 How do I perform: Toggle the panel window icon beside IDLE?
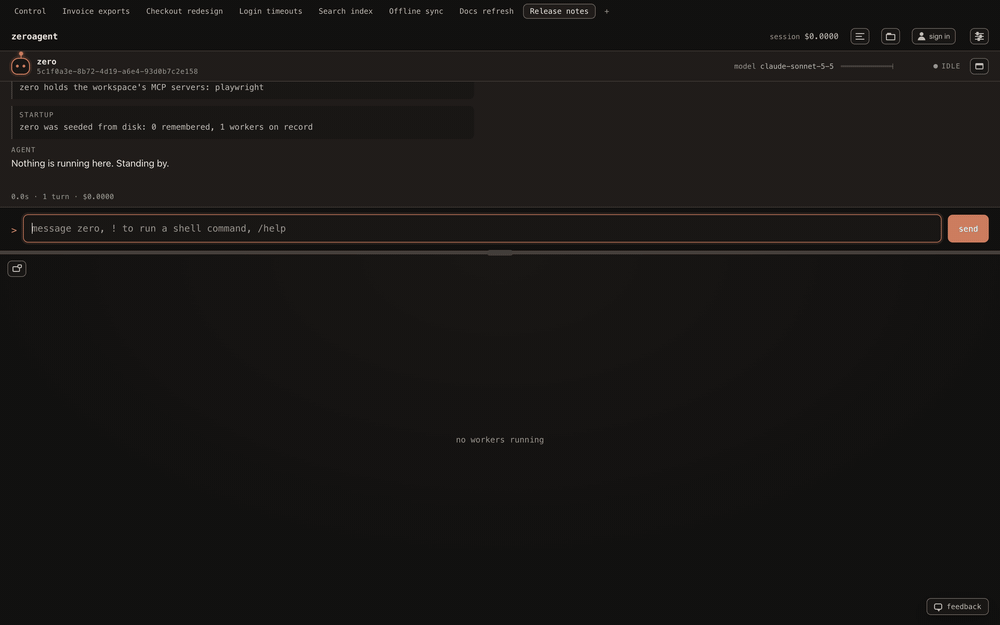tap(979, 66)
